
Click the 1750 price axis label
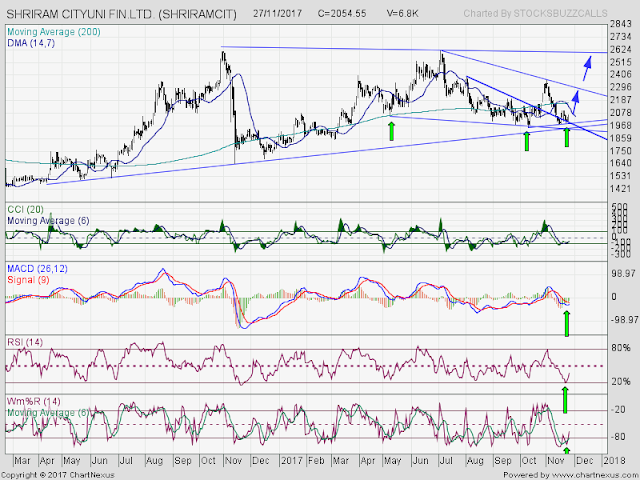(x=621, y=151)
